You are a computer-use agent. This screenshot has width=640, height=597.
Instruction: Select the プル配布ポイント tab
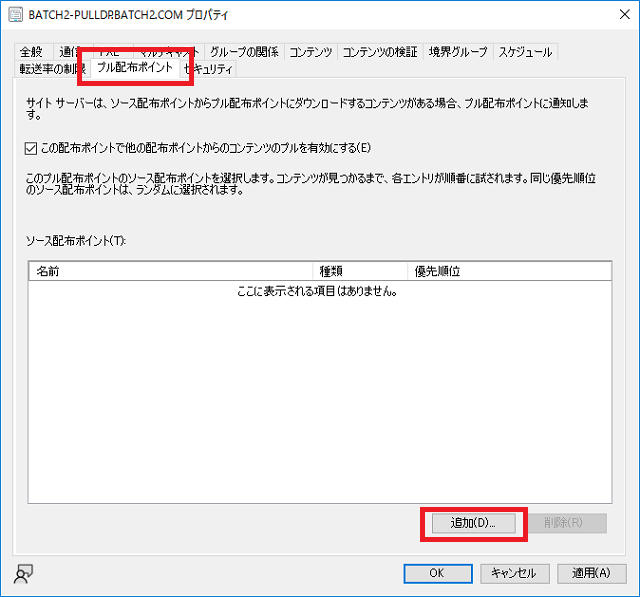[x=135, y=68]
